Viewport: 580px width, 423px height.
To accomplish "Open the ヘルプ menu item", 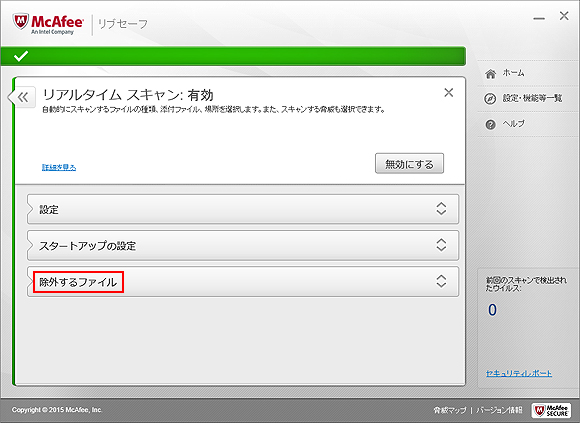I will click(x=513, y=123).
